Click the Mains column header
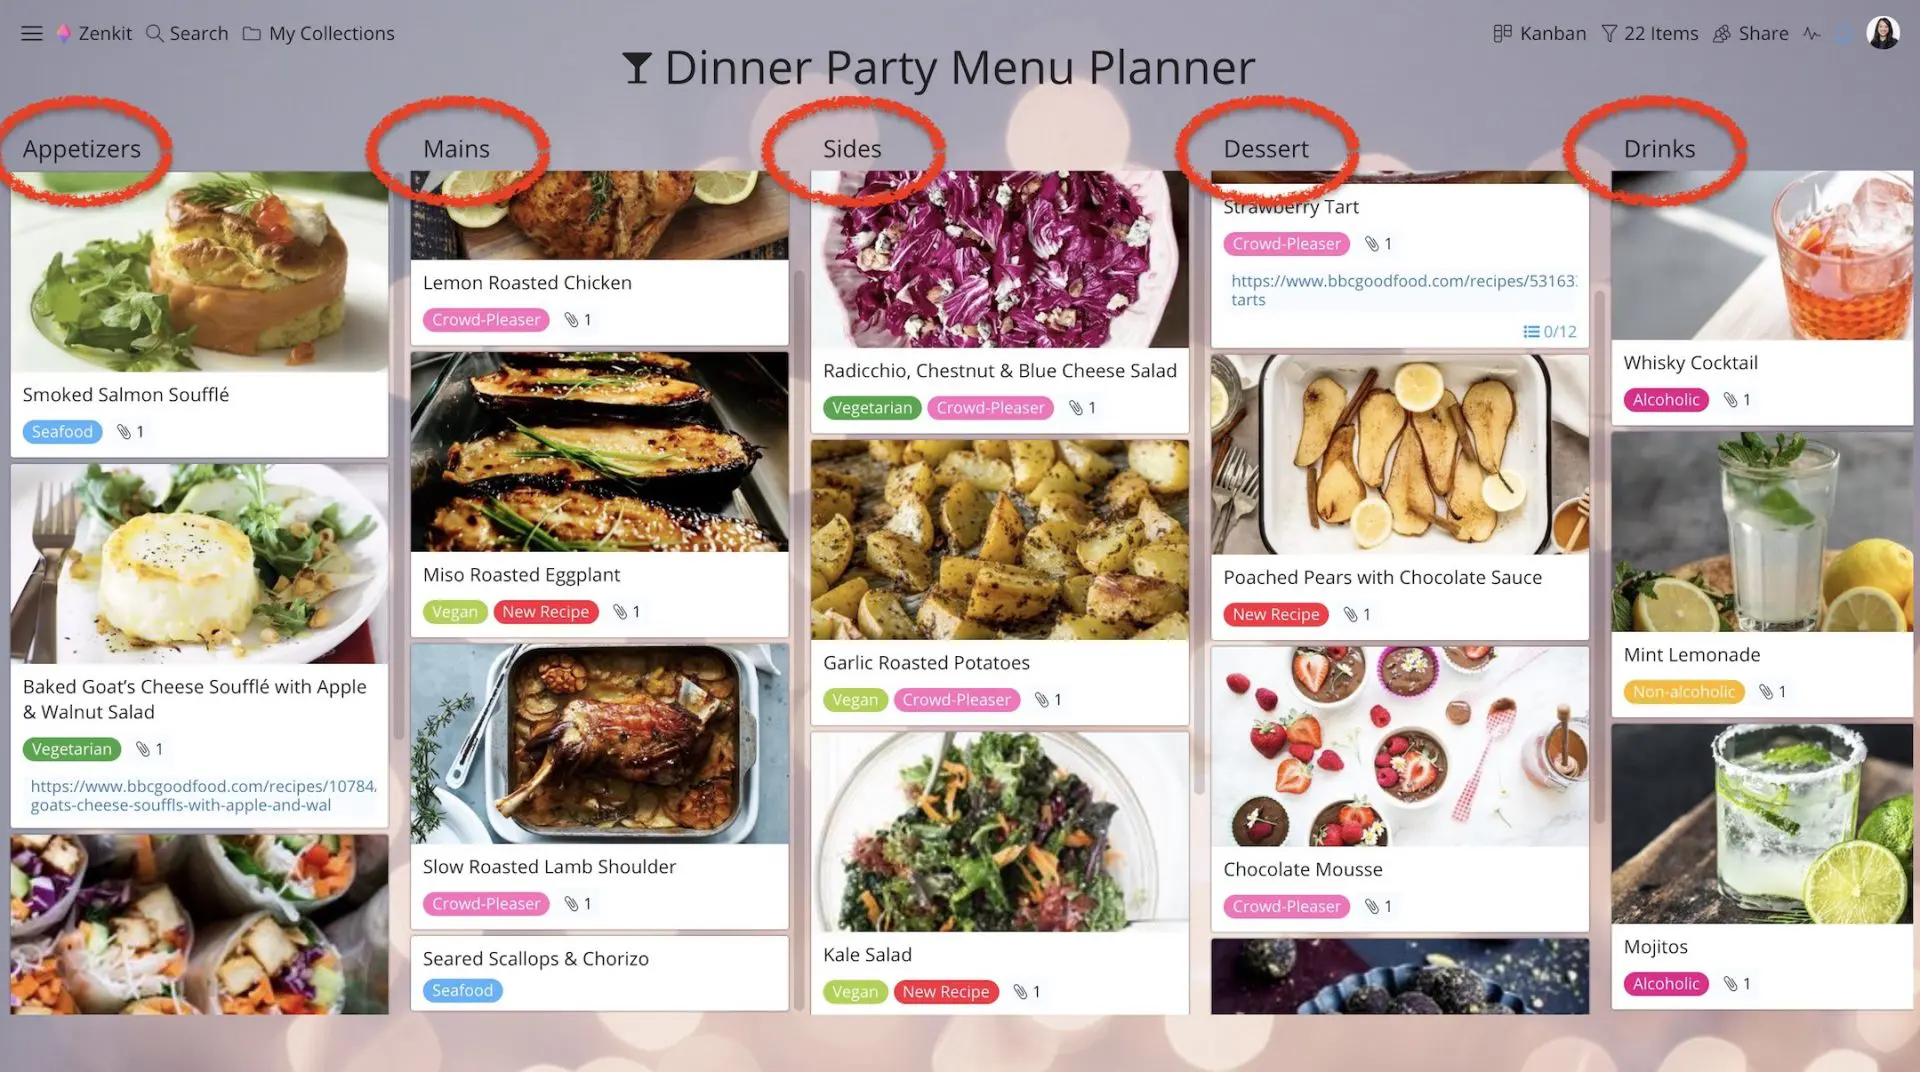Screen dimensions: 1920x1072 (x=456, y=149)
